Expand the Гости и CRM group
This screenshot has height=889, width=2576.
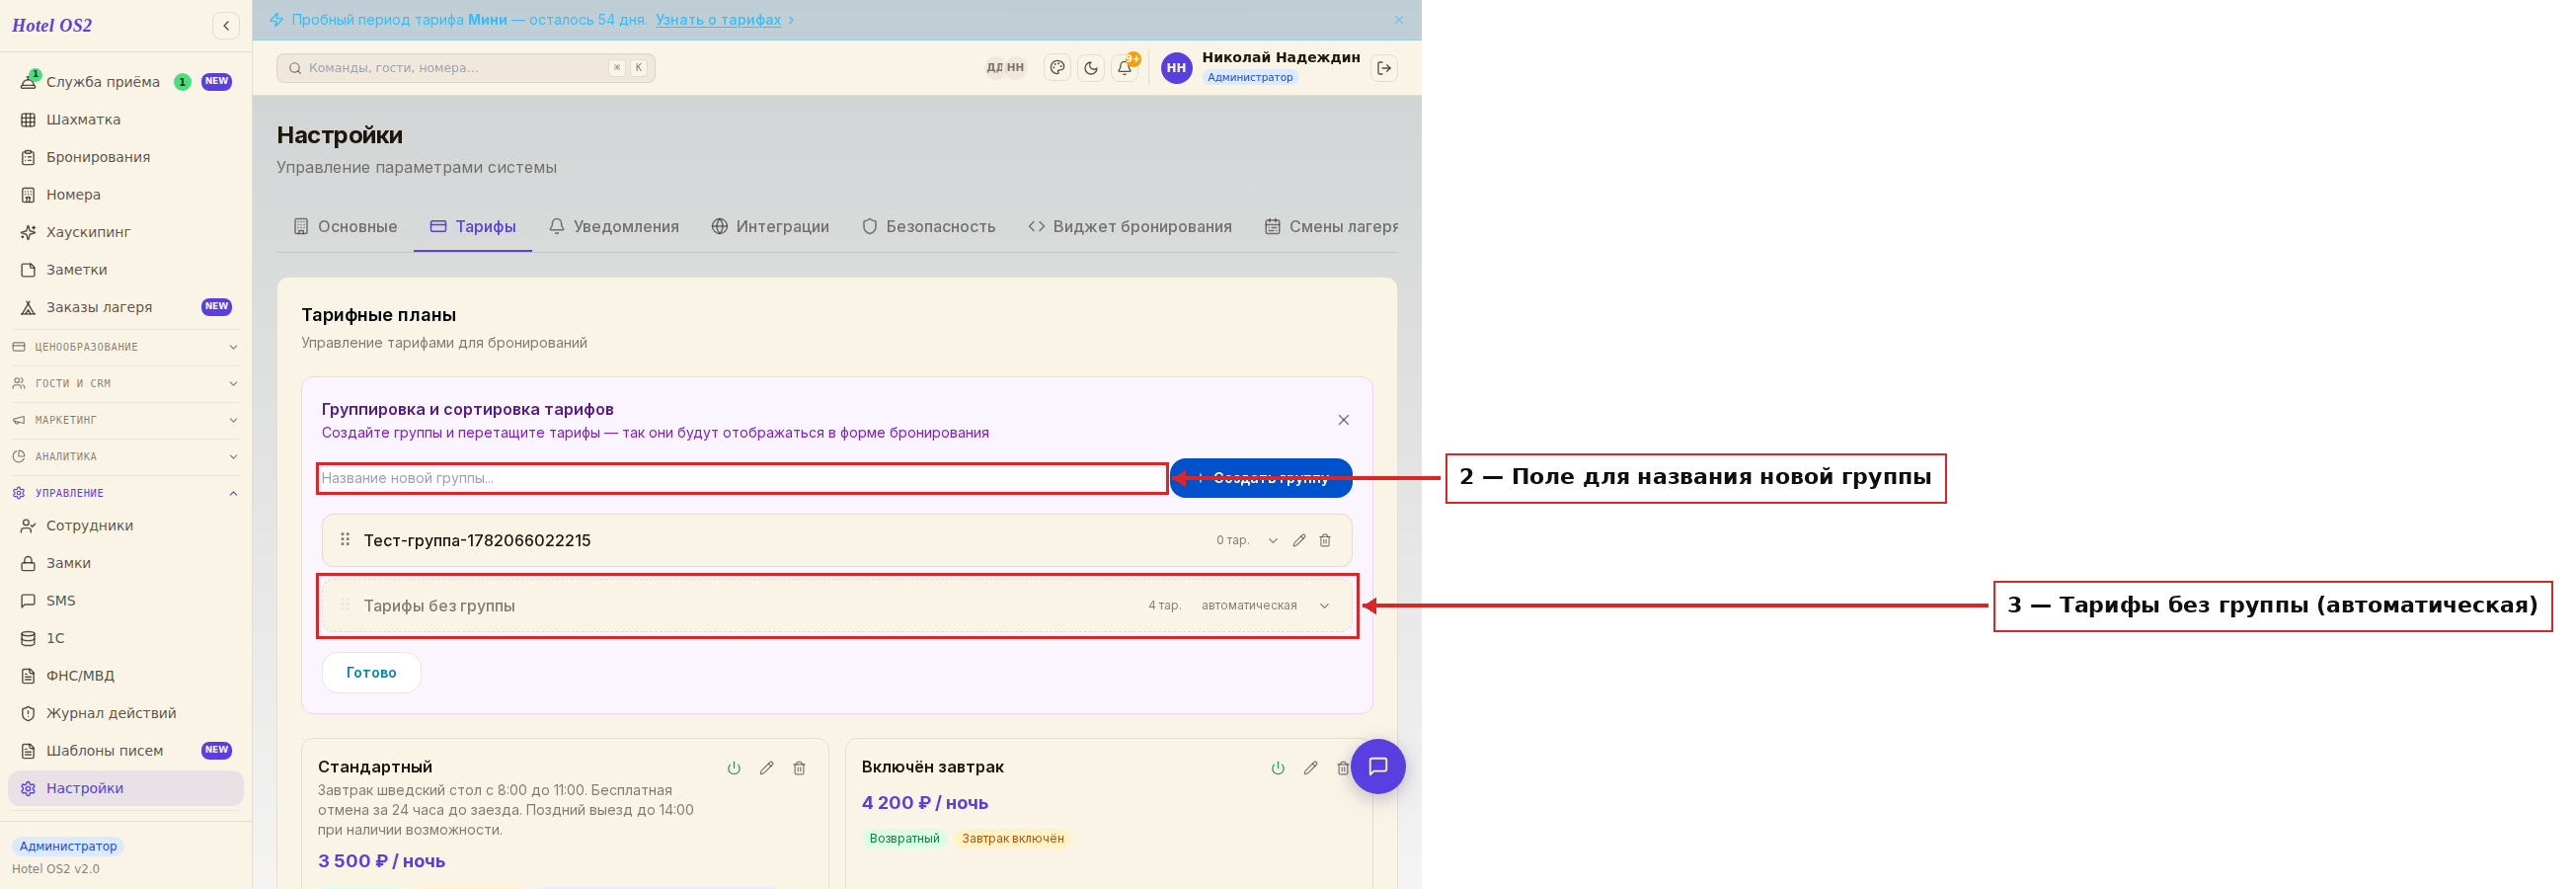(x=125, y=383)
